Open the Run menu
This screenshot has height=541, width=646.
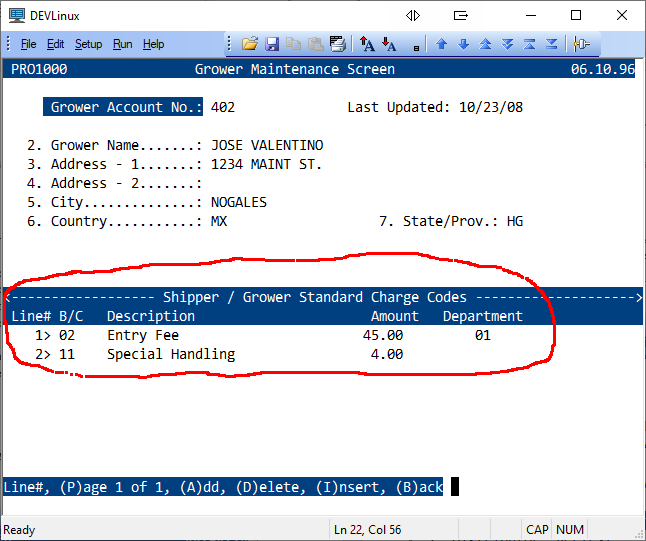click(122, 44)
